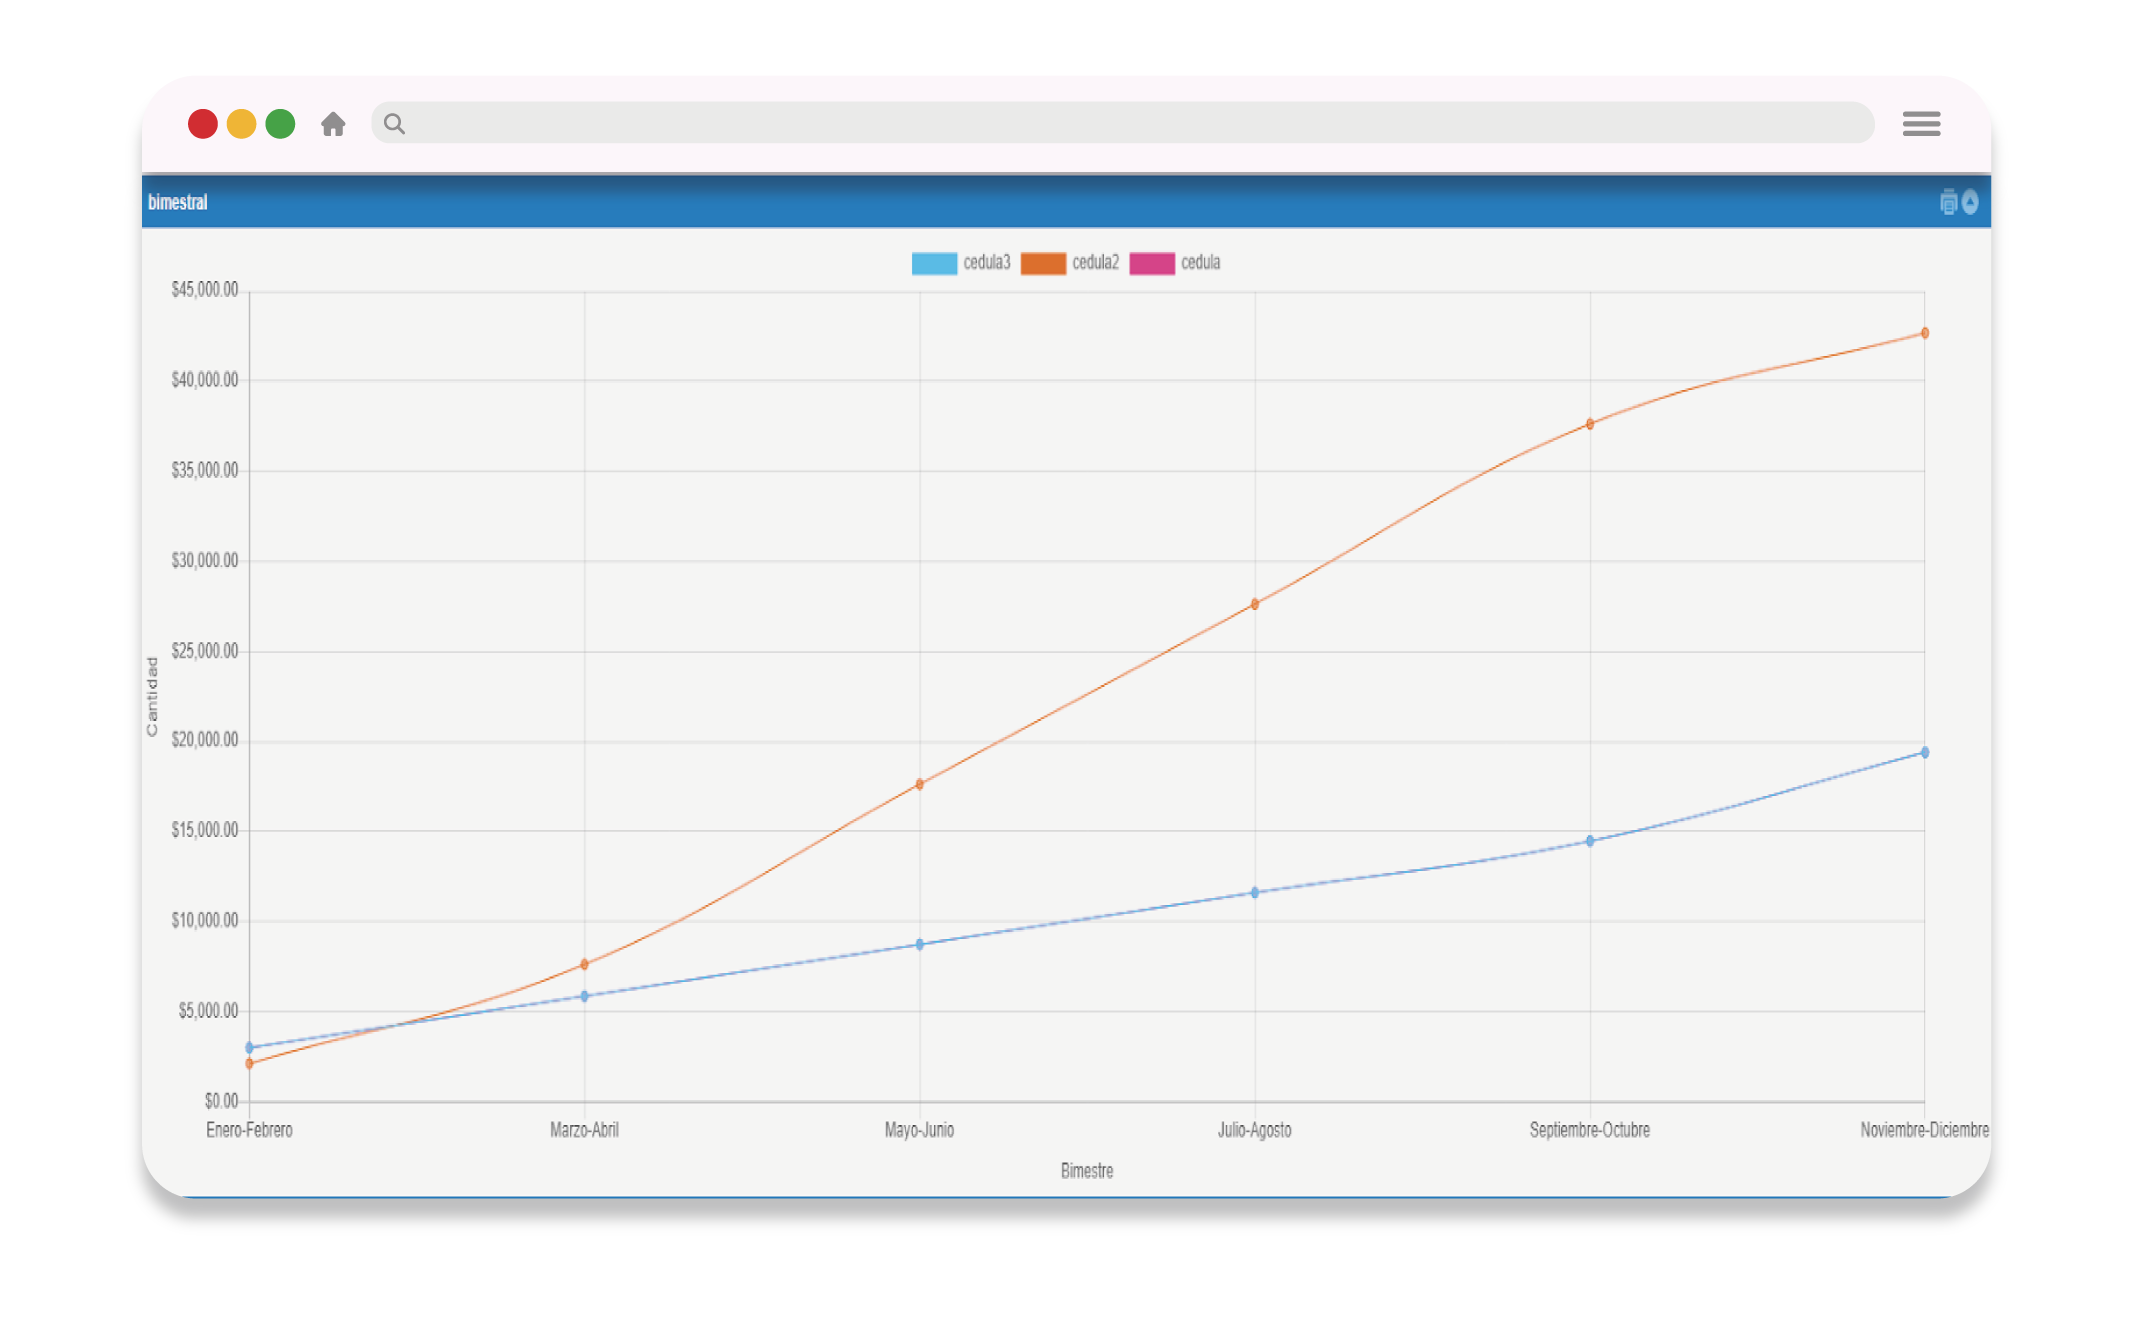The image size is (2134, 1325).
Task: Click inside the address search field
Action: [1120, 123]
